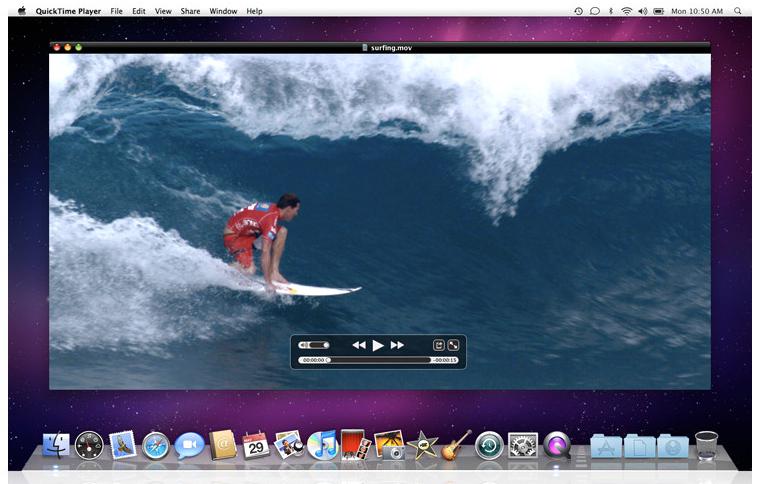Image resolution: width=761 pixels, height=484 pixels.
Task: Click the remaining time -00:00:15 label
Action: click(x=445, y=360)
